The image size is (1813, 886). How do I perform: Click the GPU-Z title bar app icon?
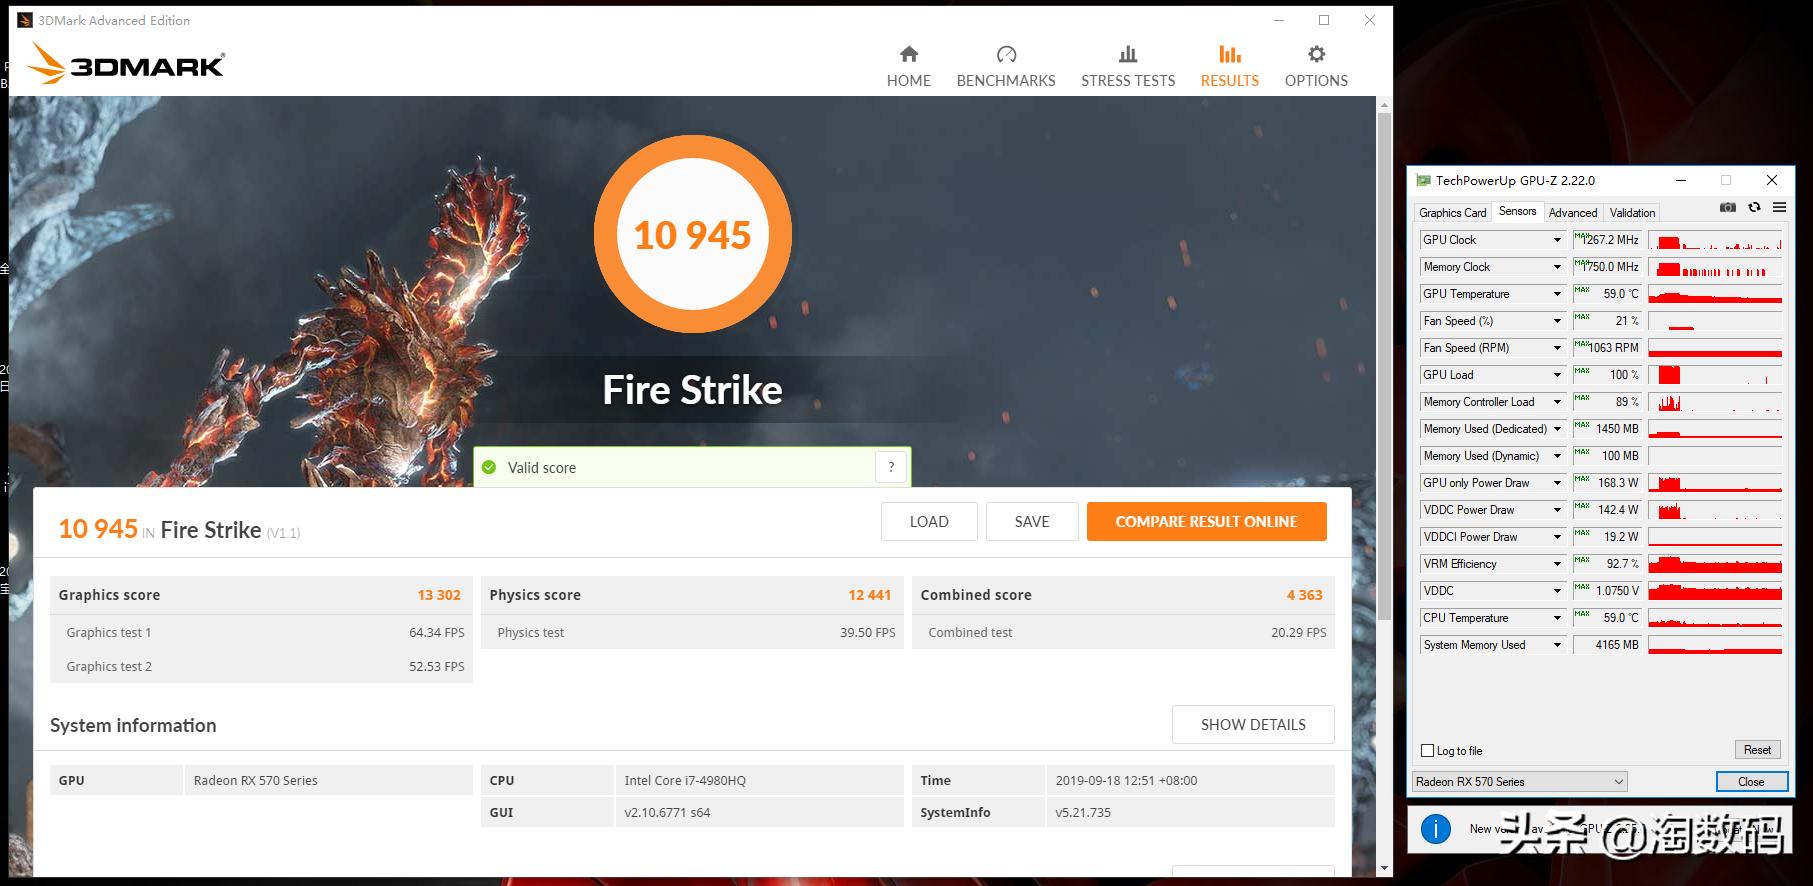(x=1423, y=181)
